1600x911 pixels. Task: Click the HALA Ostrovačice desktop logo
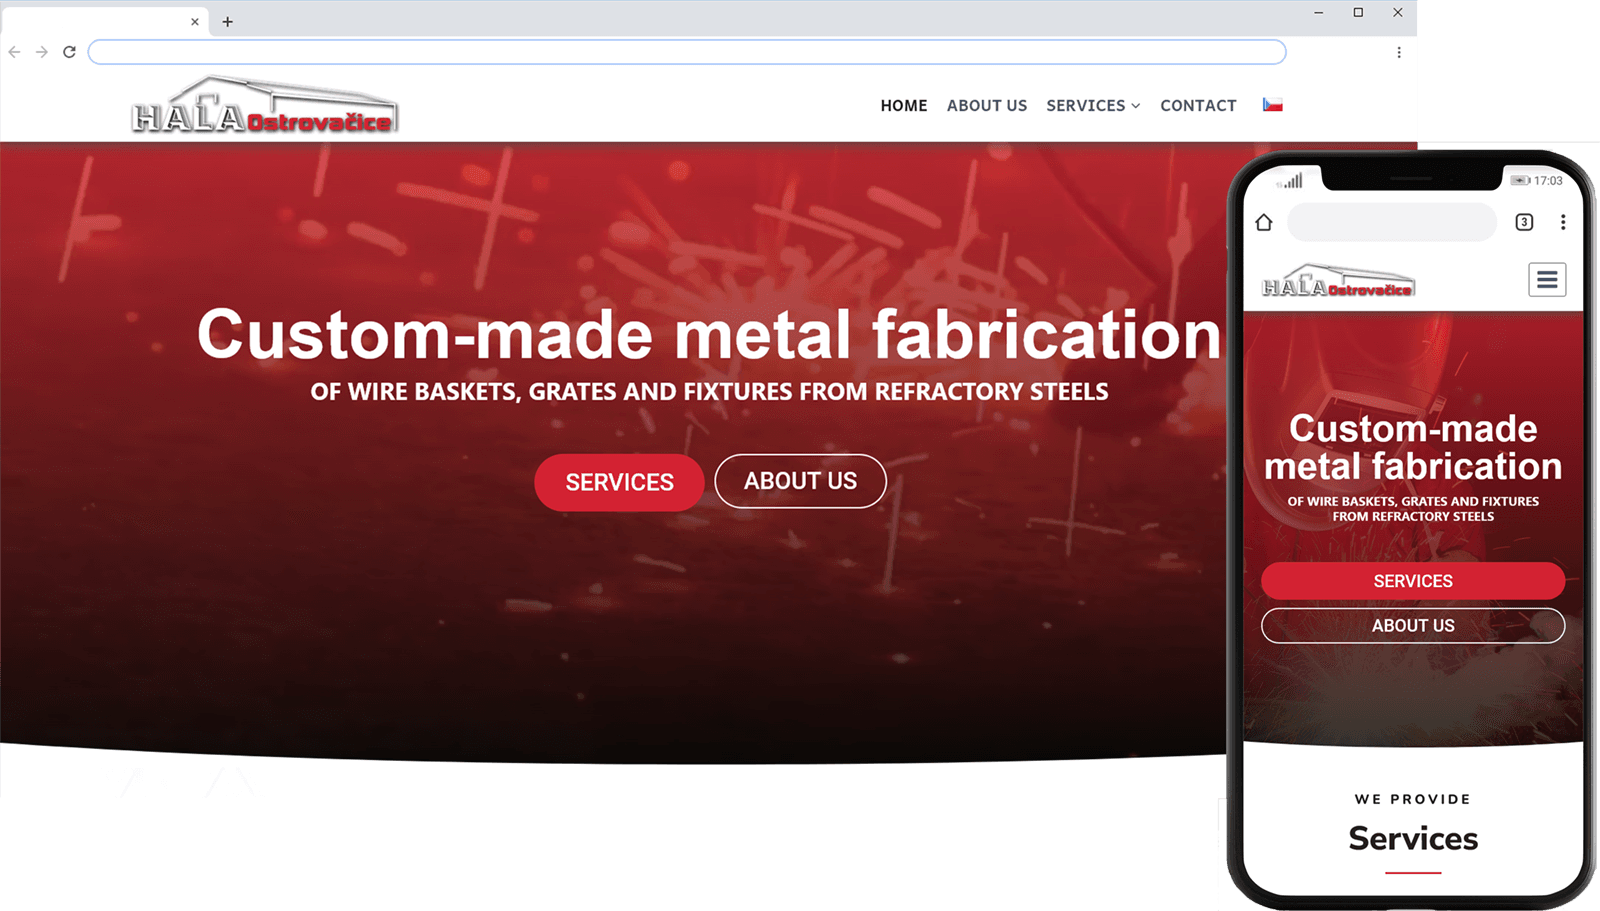(x=265, y=106)
